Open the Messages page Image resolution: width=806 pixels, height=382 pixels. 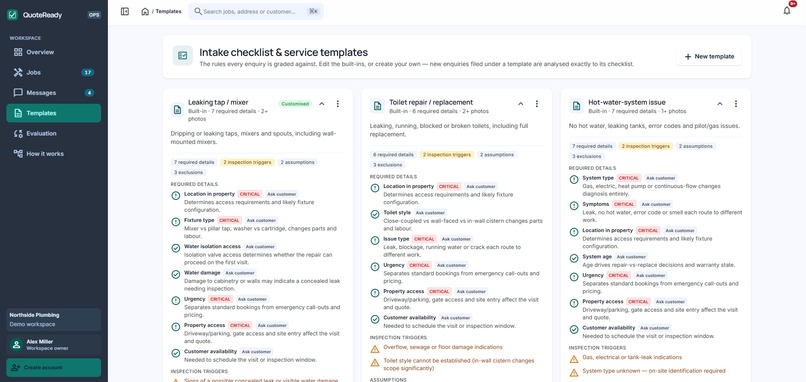coord(53,93)
